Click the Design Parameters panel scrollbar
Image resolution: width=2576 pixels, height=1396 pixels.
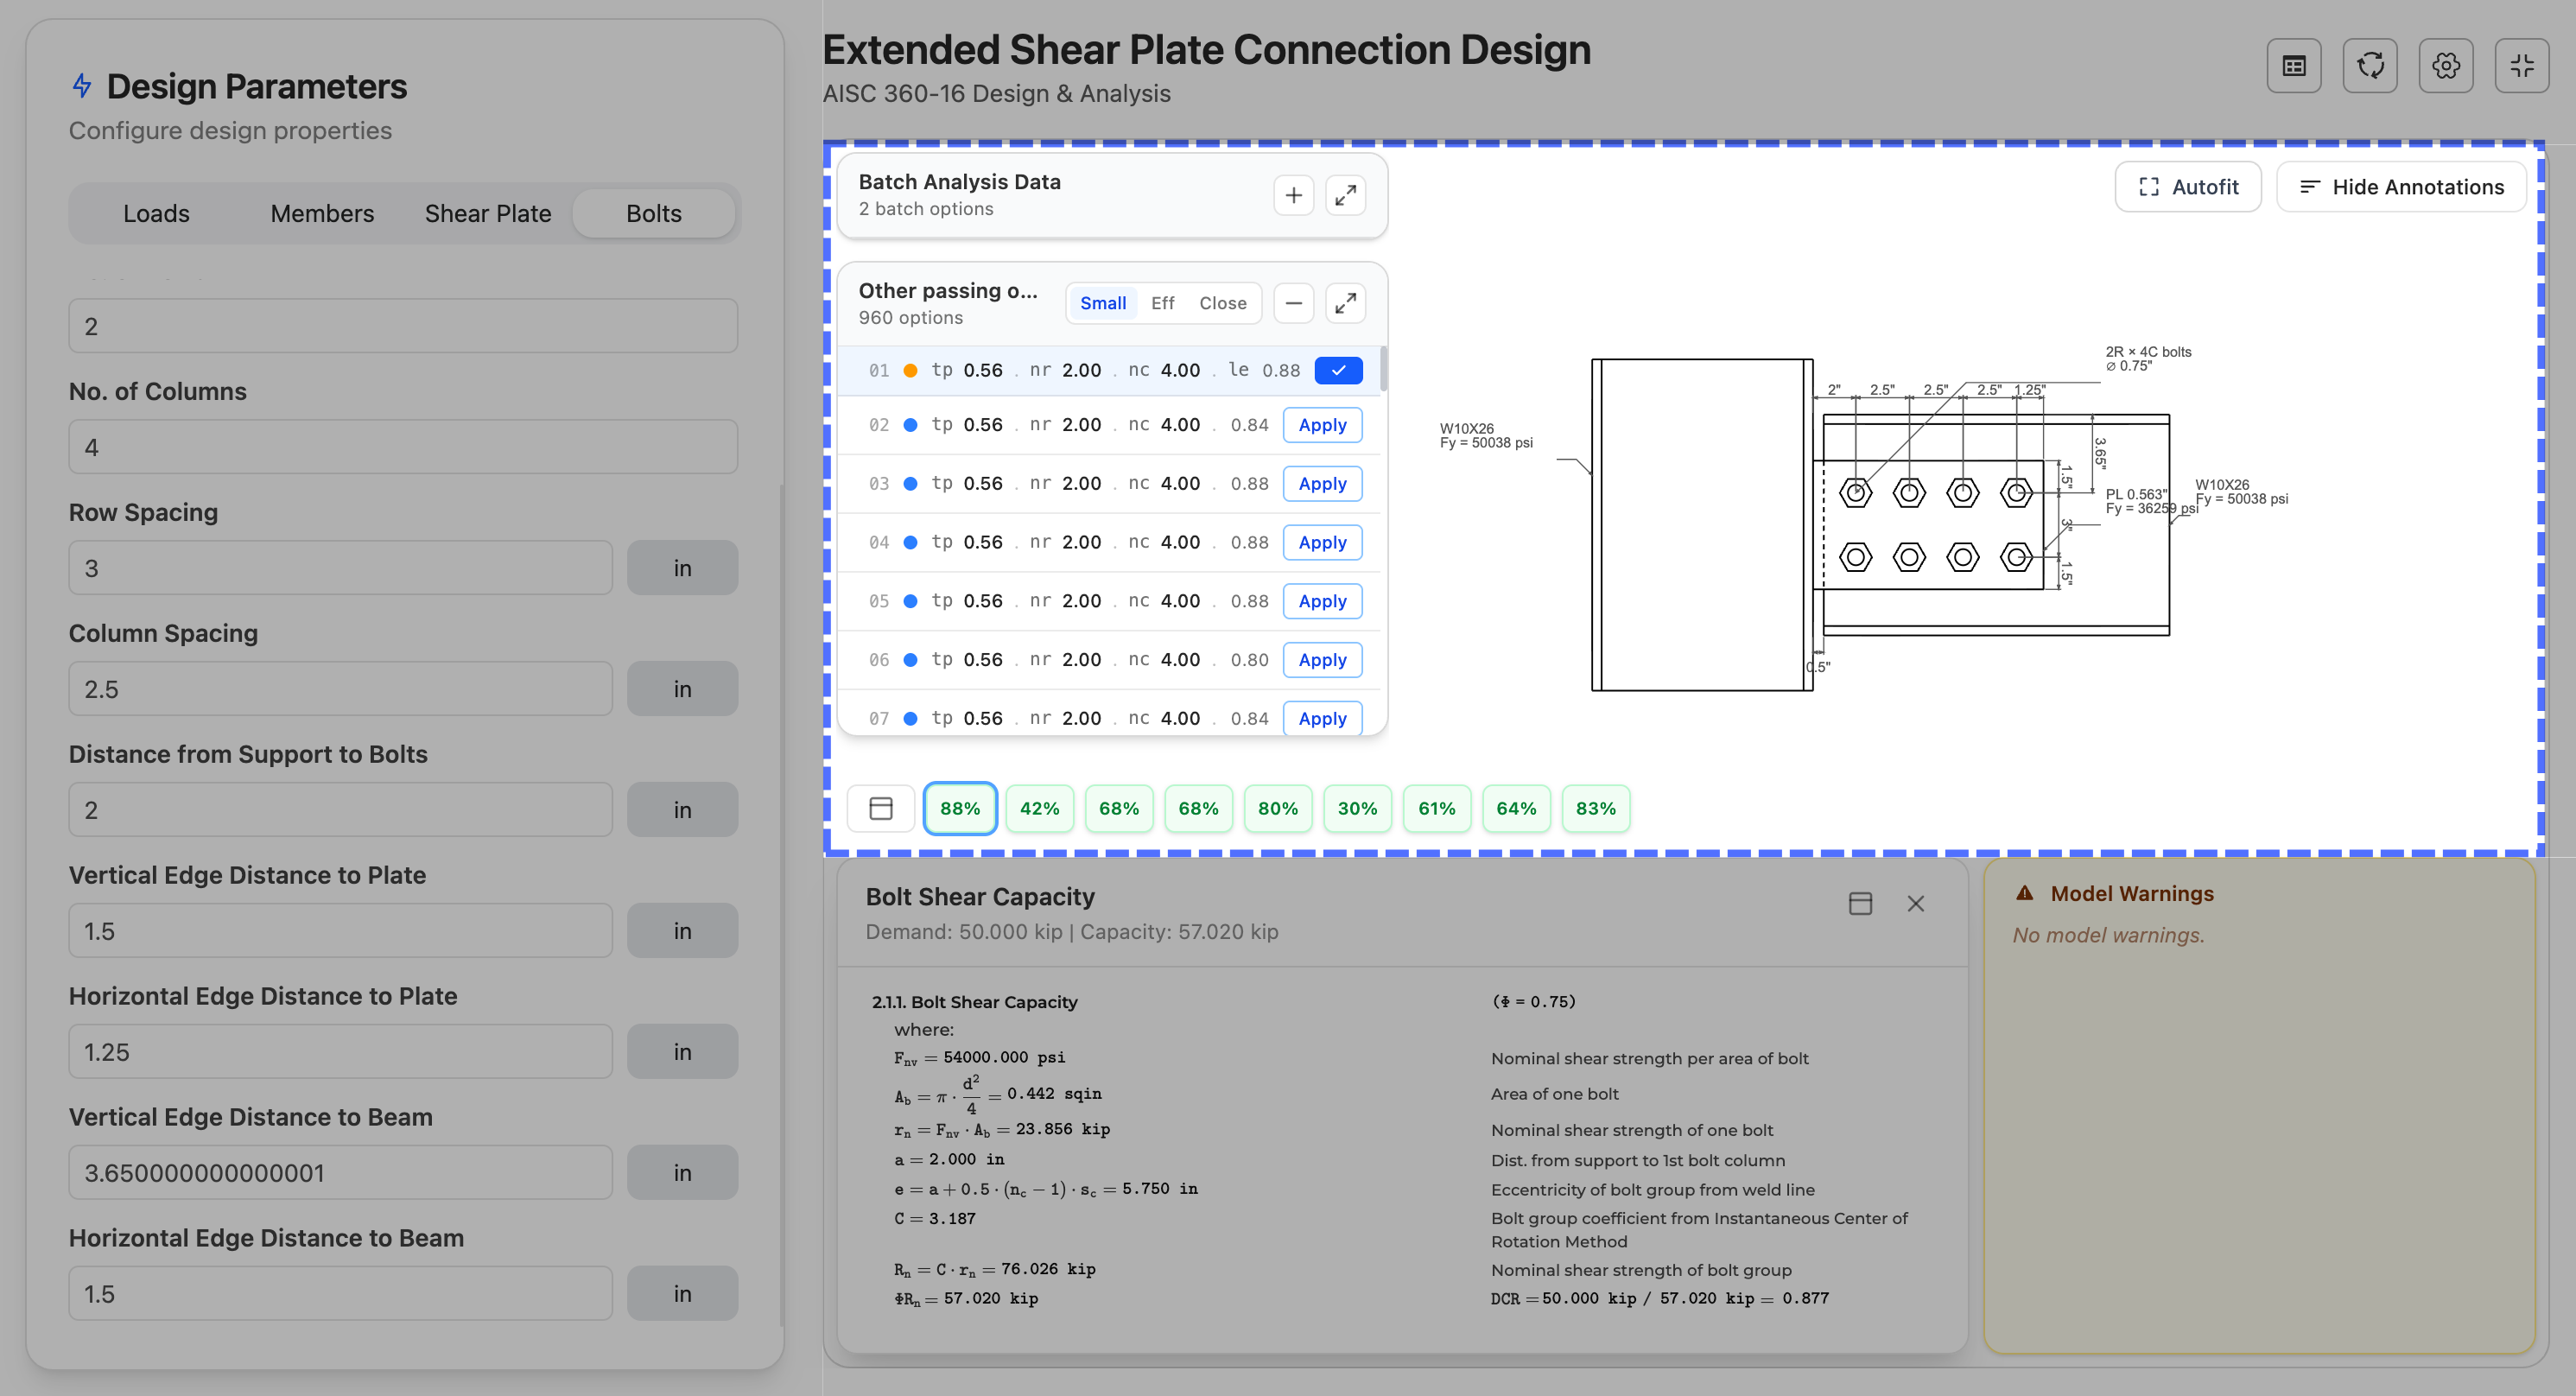click(780, 905)
